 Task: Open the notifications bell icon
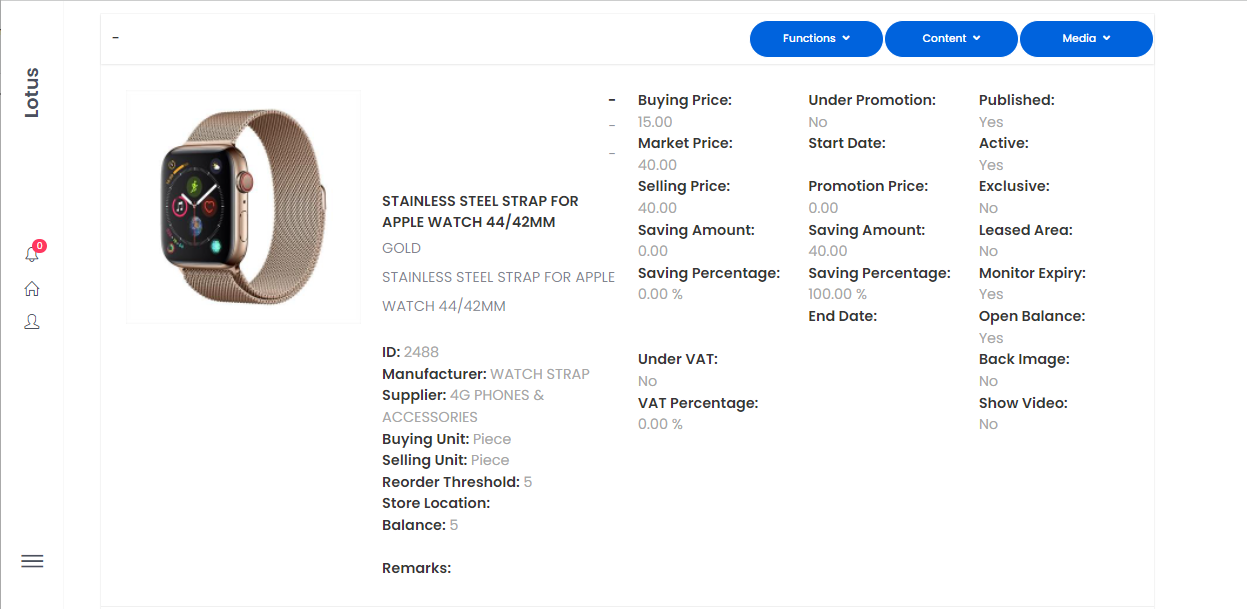[32, 254]
